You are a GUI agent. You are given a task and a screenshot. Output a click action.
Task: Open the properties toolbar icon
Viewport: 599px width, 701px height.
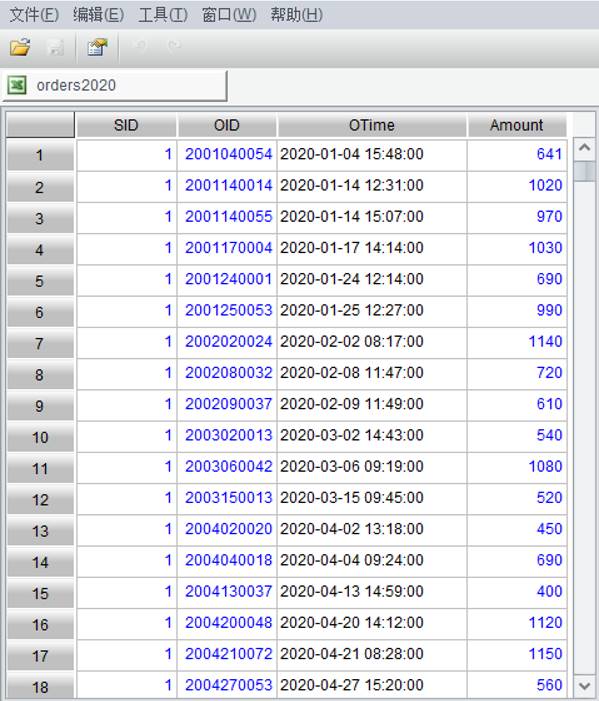point(97,47)
